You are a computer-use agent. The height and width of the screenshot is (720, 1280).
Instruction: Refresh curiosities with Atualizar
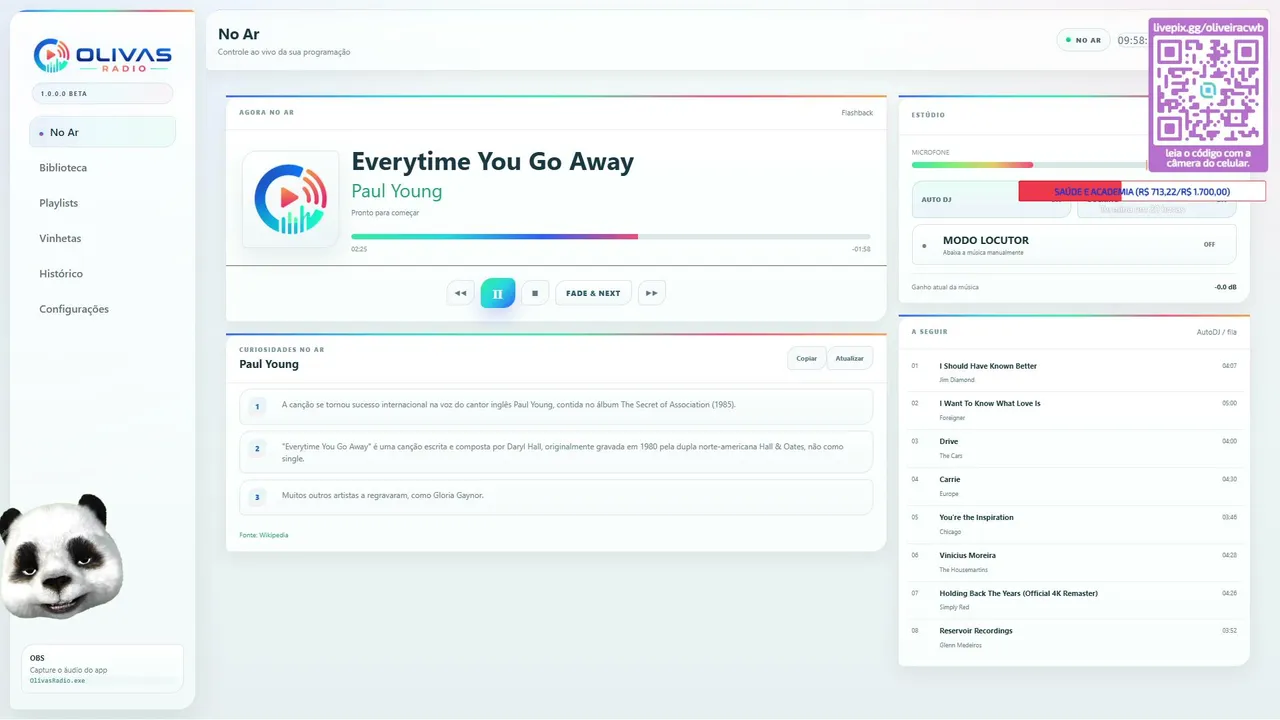coord(850,358)
